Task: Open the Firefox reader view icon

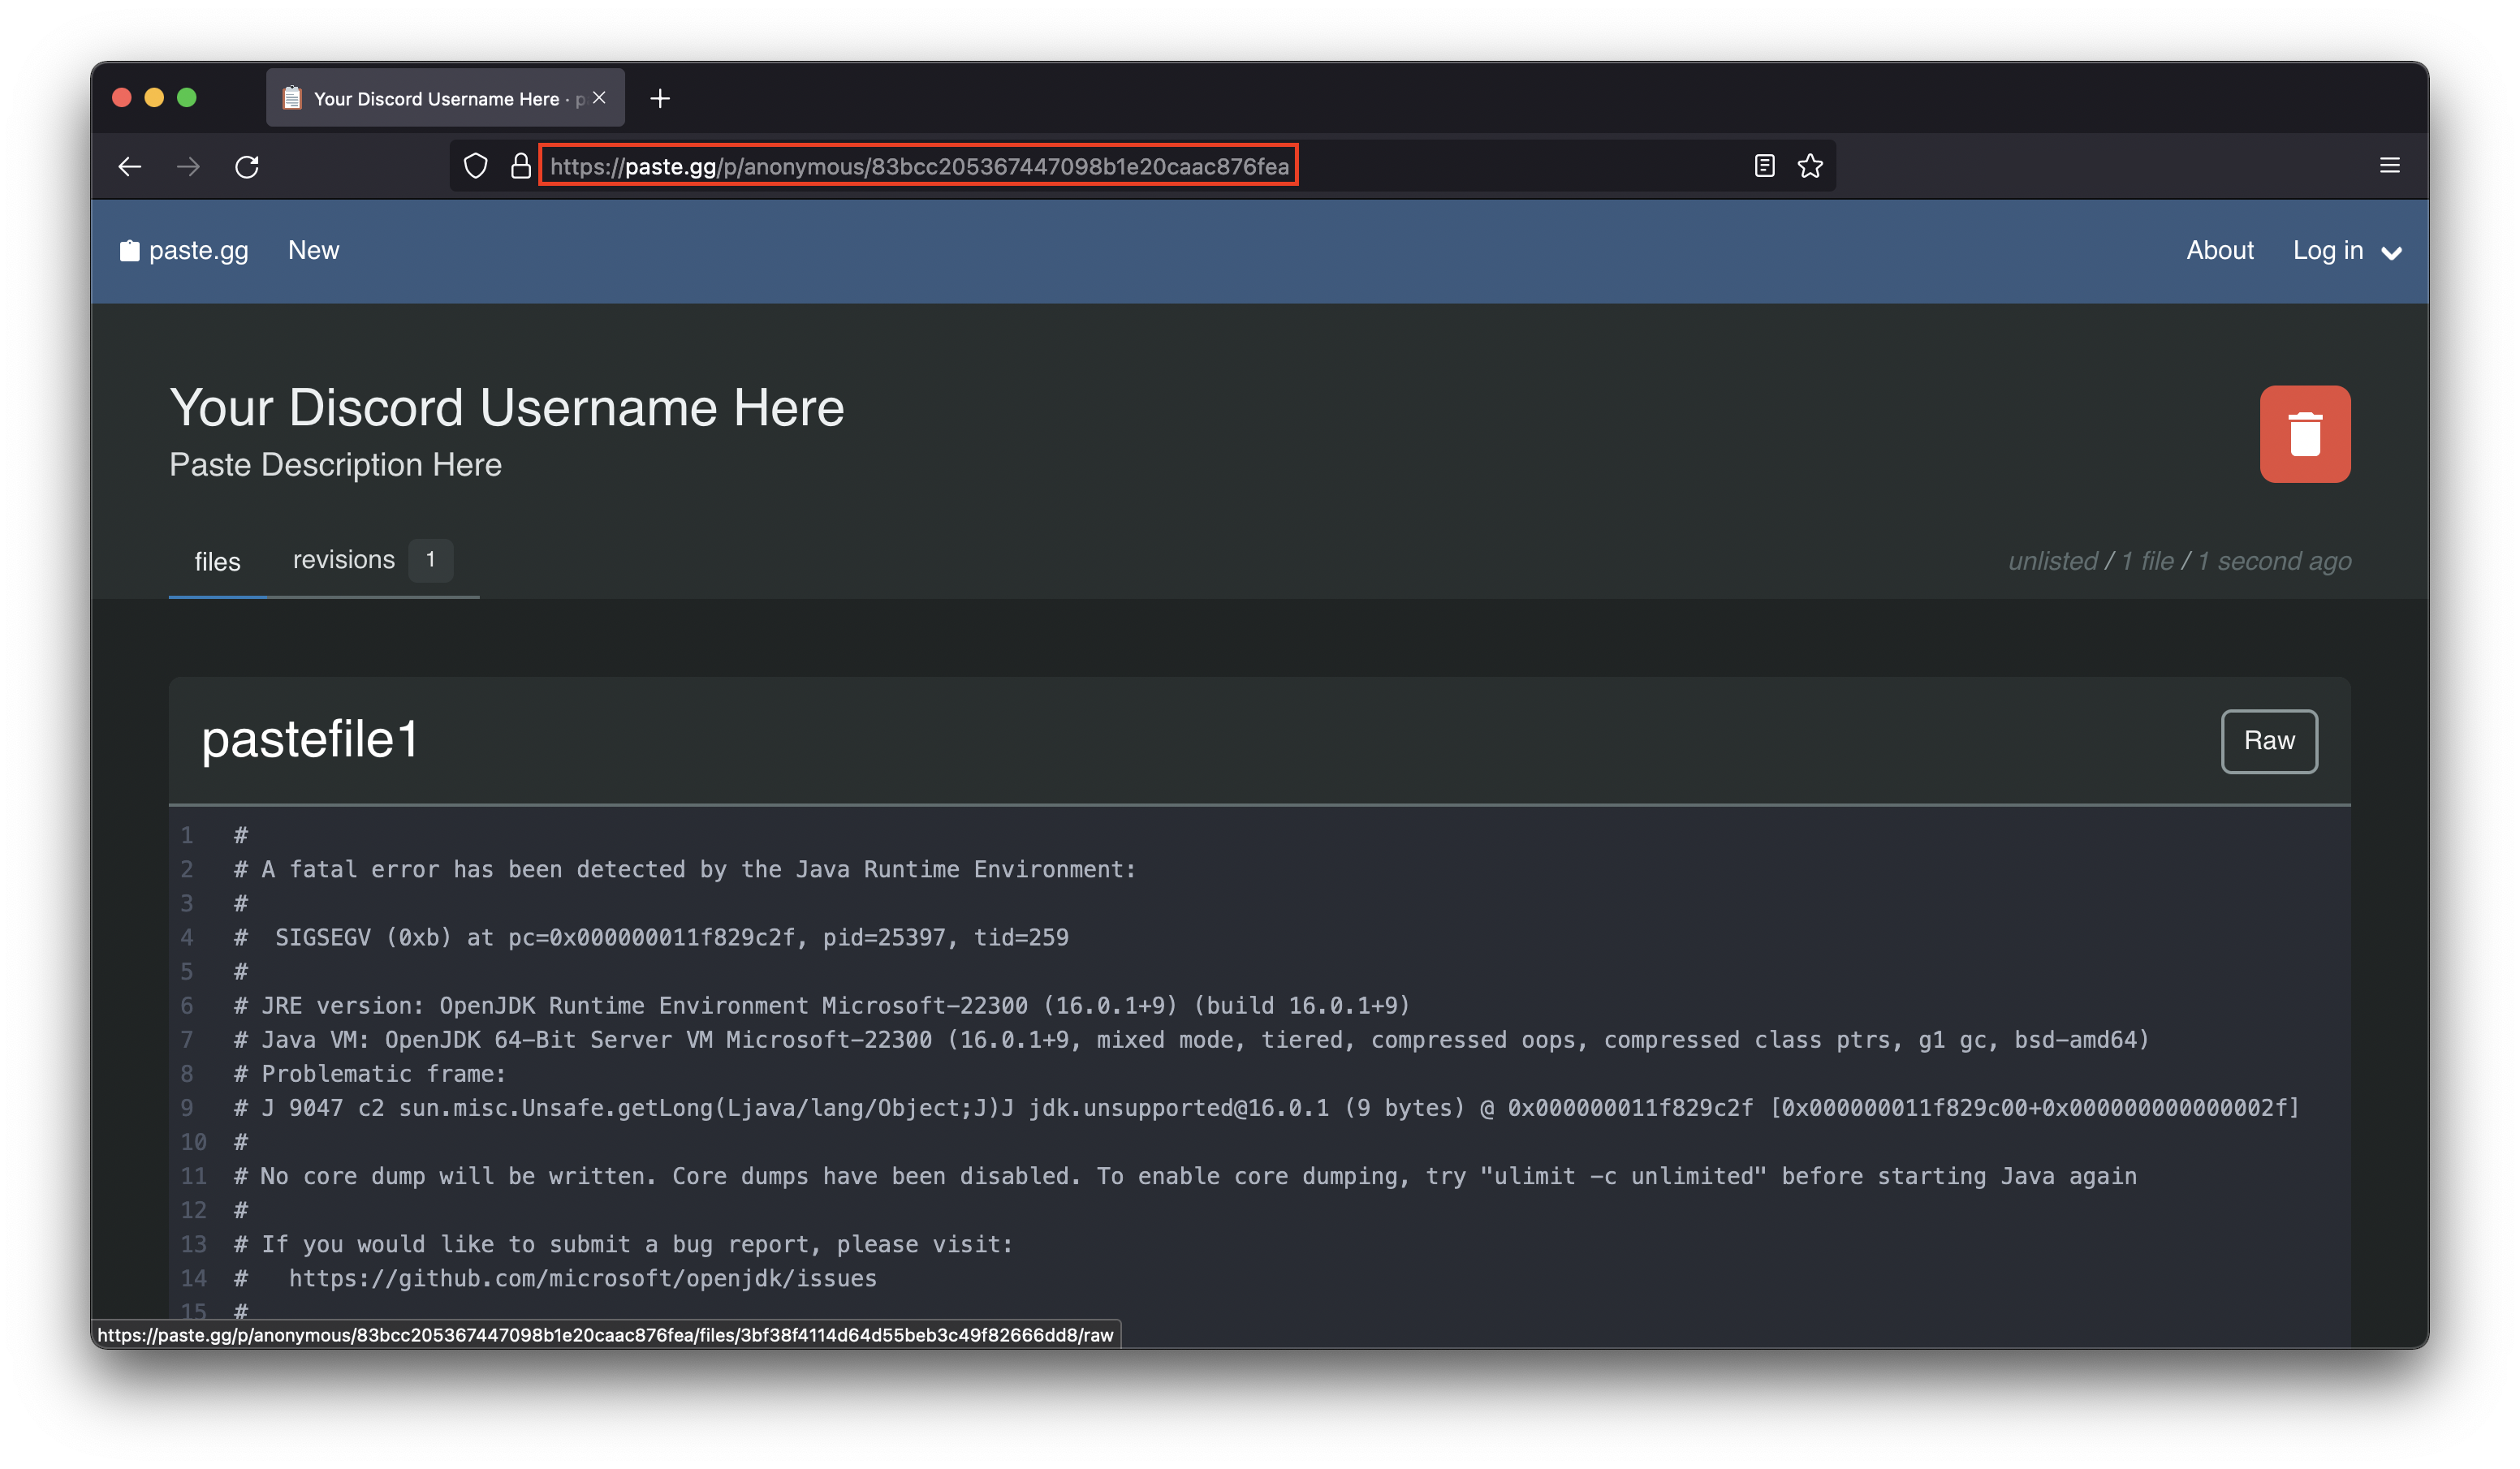Action: pos(1764,166)
